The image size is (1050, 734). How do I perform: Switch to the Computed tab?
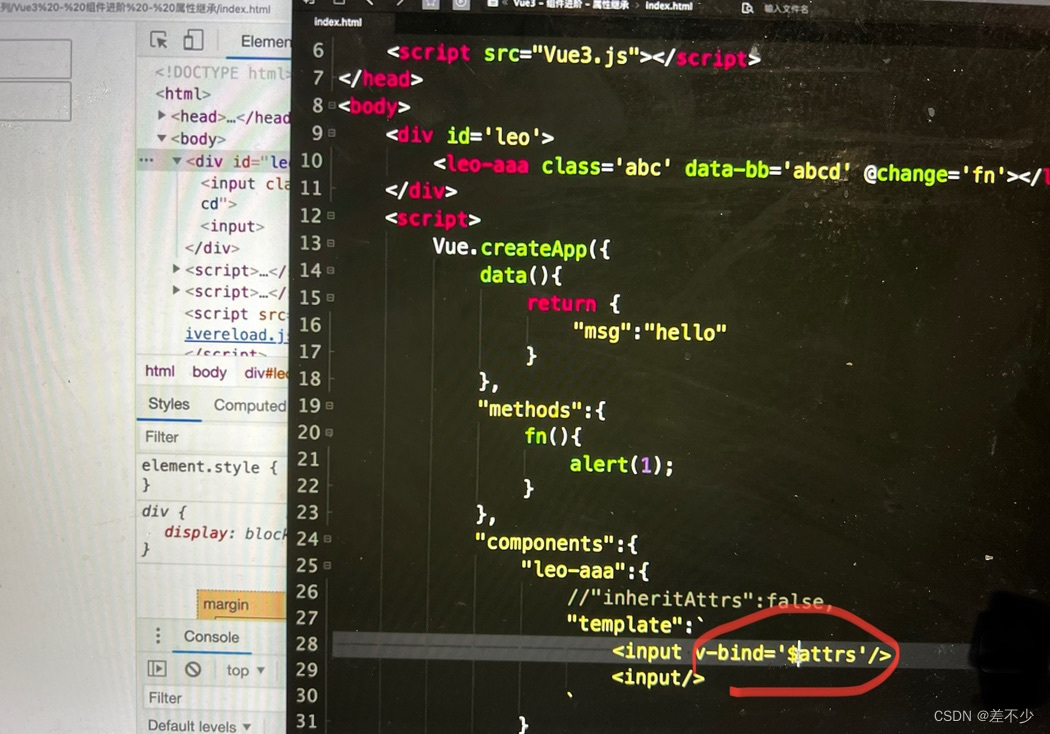tap(249, 405)
